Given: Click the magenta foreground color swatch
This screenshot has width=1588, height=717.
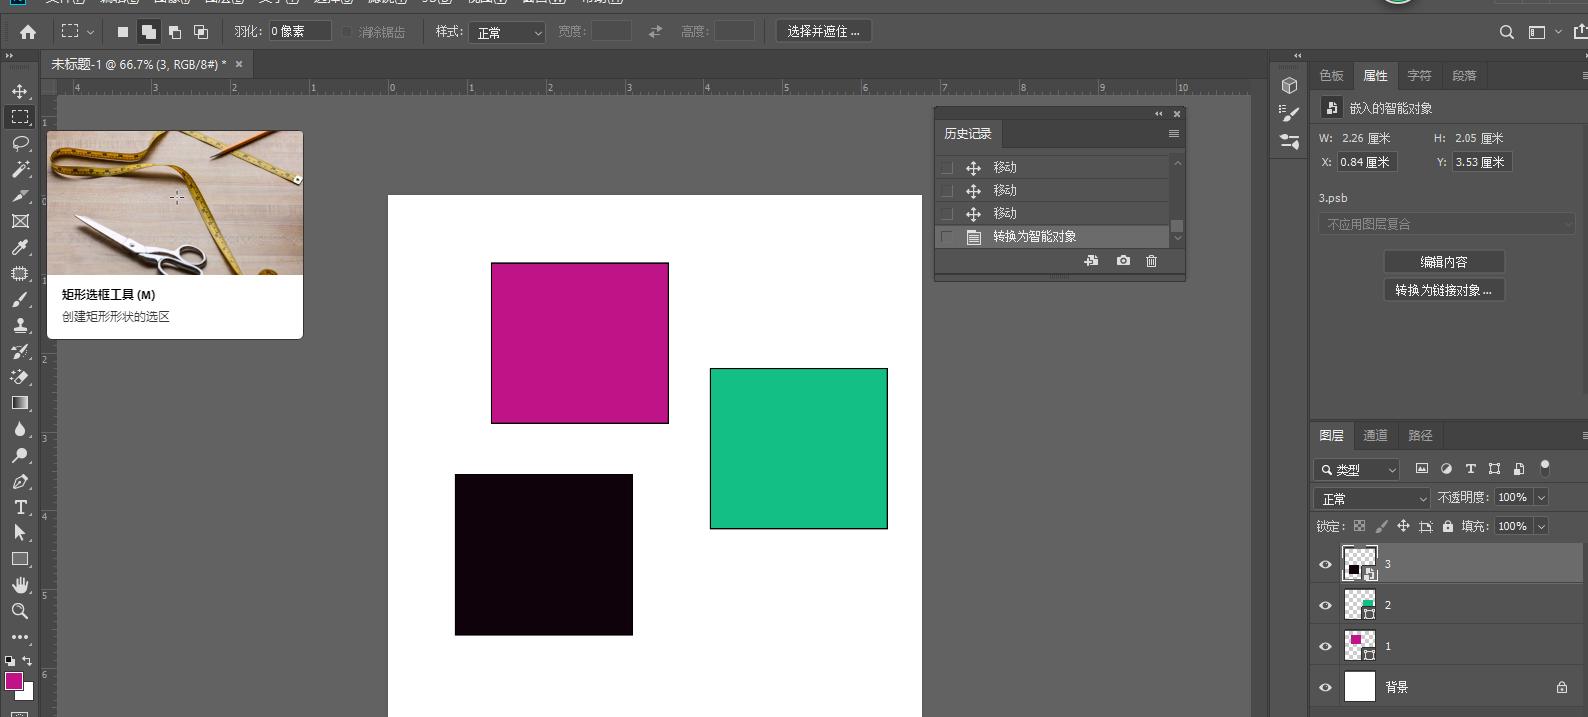Looking at the screenshot, I should [13, 681].
